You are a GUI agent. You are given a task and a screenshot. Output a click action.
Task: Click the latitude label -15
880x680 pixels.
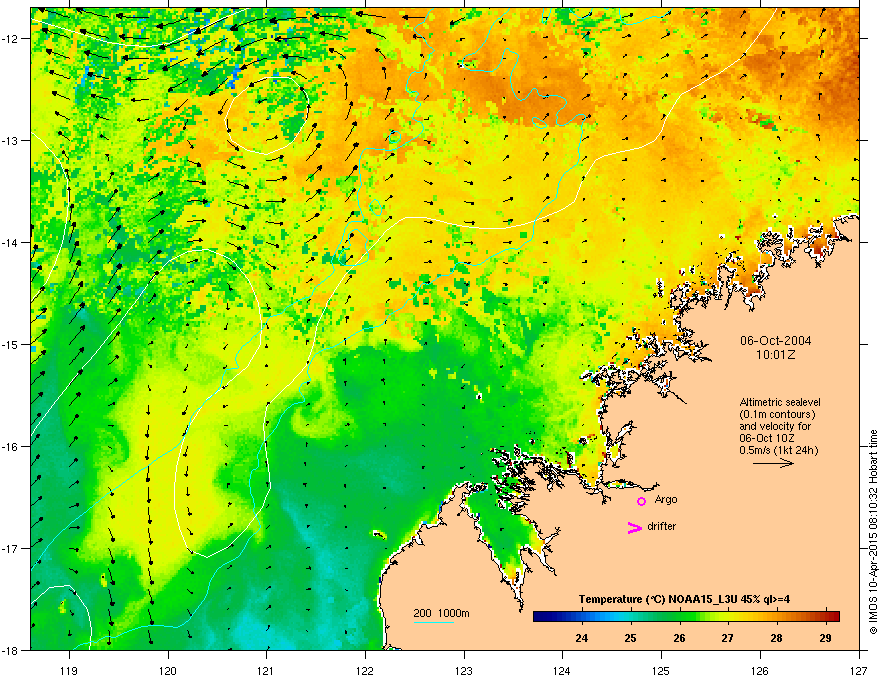point(10,344)
